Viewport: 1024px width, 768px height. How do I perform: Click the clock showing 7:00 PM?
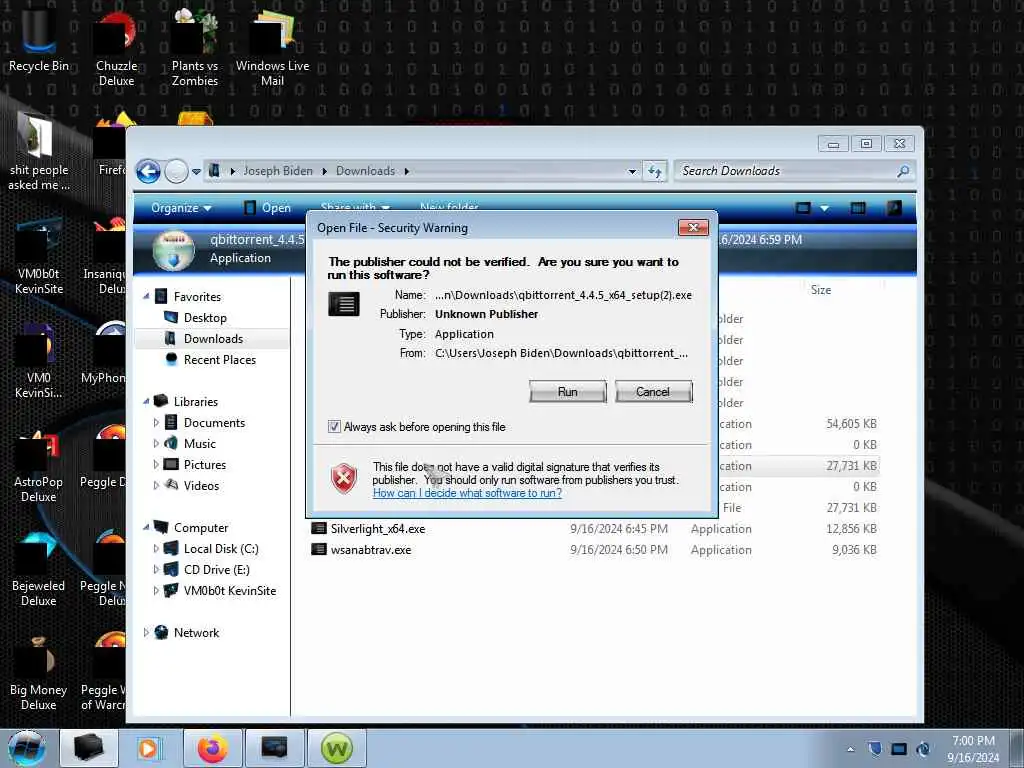[x=973, y=741]
